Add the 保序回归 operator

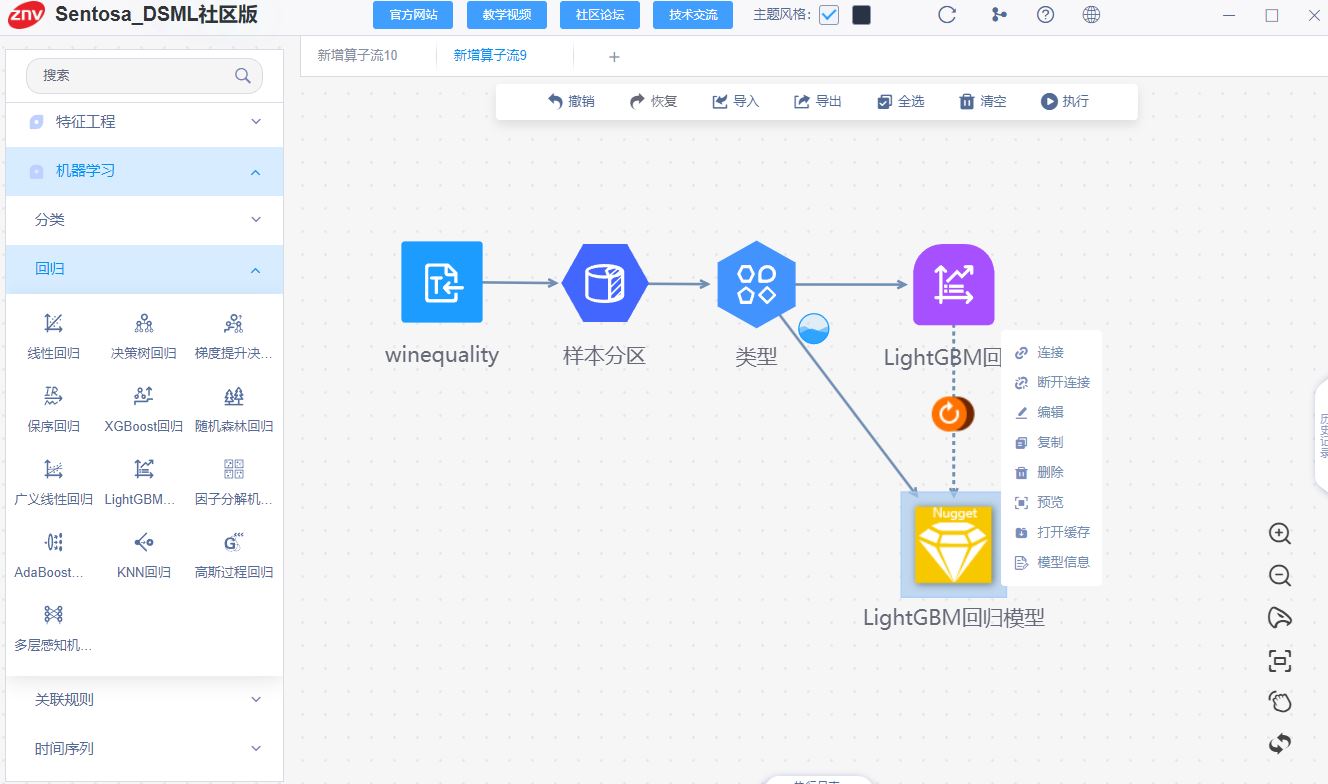pyautogui.click(x=54, y=408)
